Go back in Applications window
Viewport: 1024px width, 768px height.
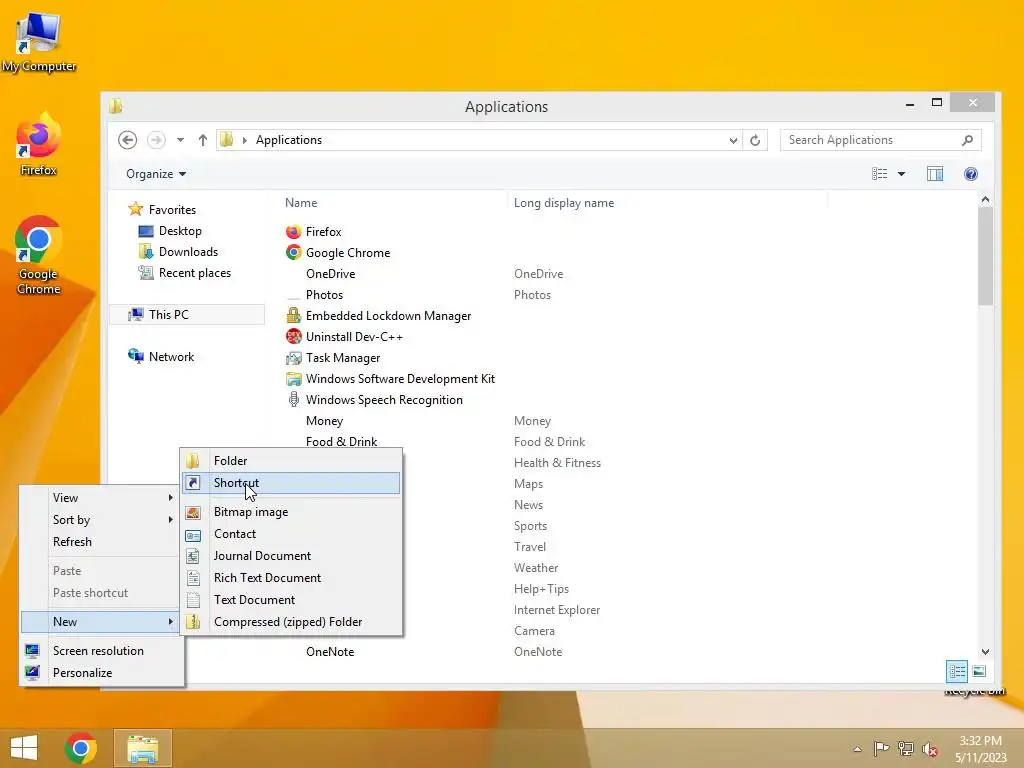tap(127, 140)
